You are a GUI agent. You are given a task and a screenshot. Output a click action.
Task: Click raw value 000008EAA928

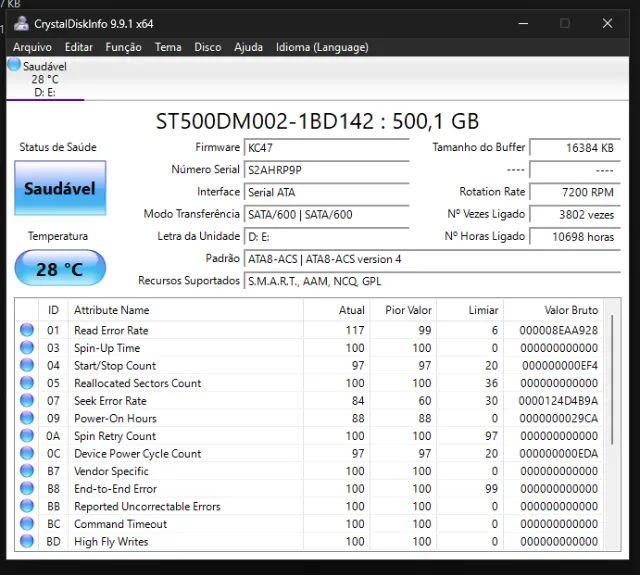pyautogui.click(x=558, y=330)
